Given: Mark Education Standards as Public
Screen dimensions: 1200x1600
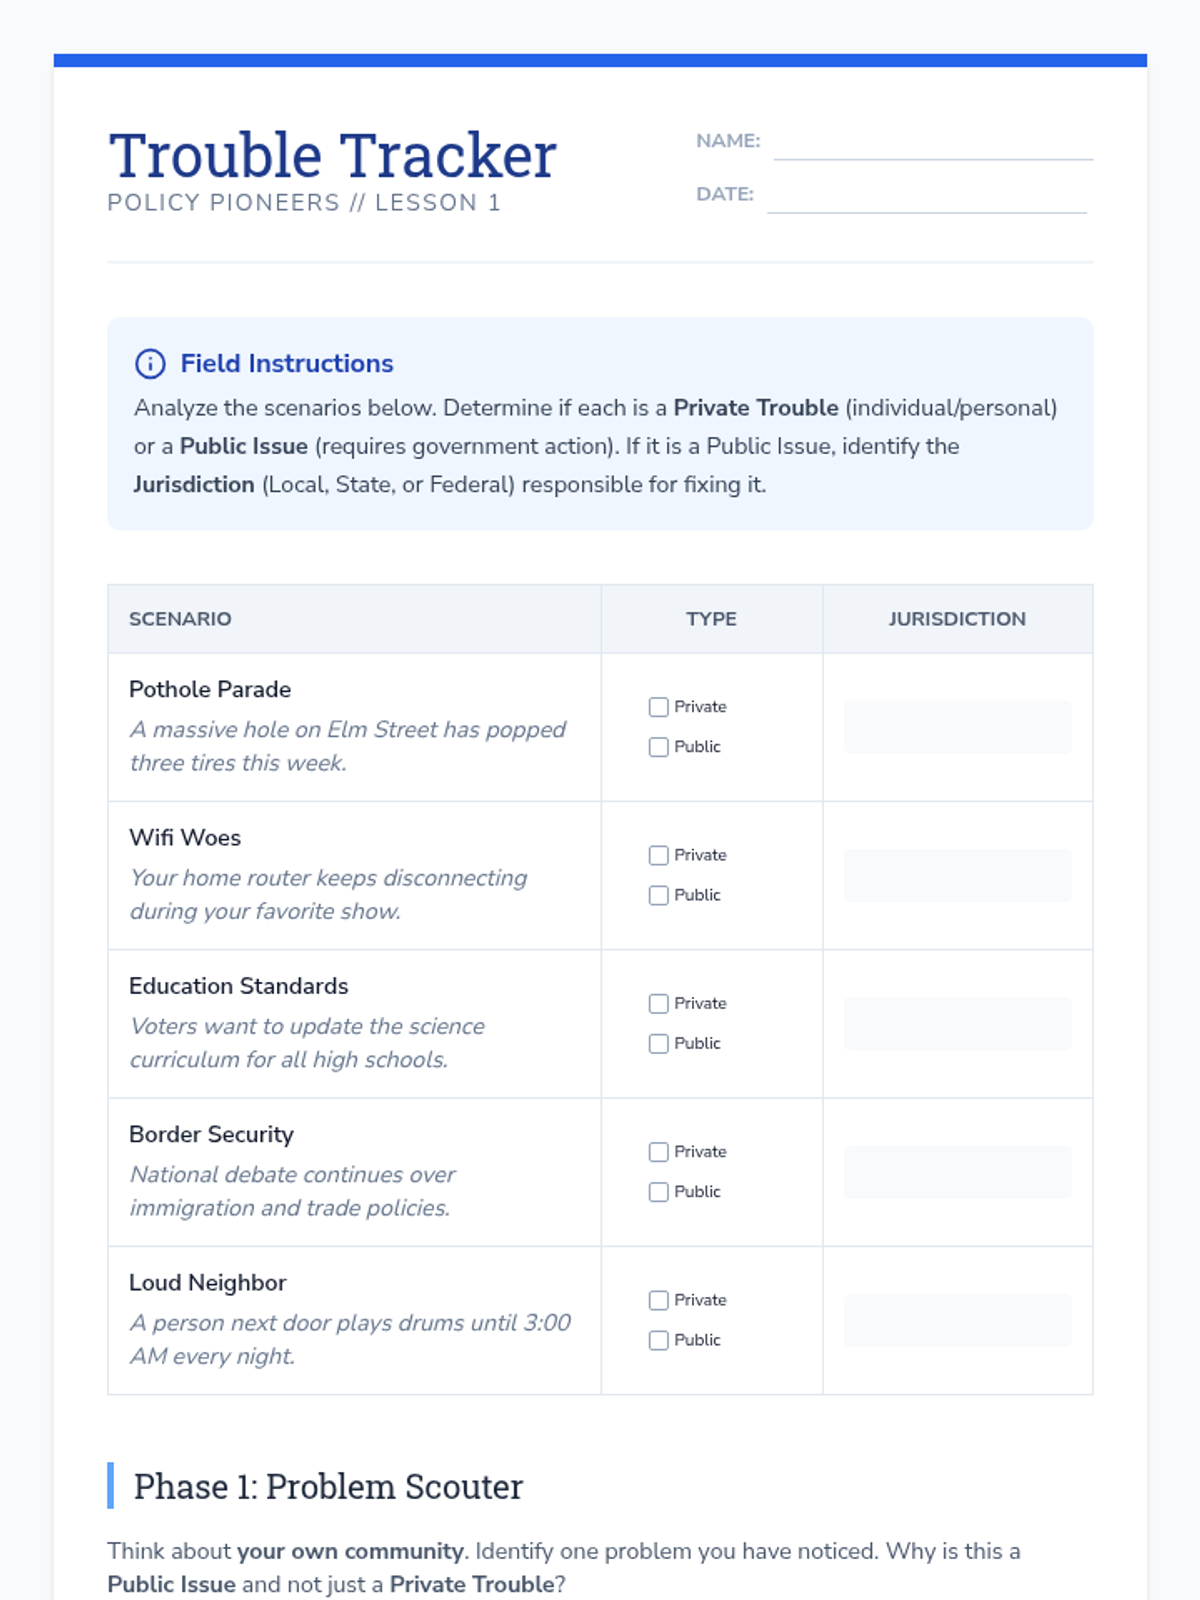Looking at the screenshot, I should pyautogui.click(x=658, y=1043).
